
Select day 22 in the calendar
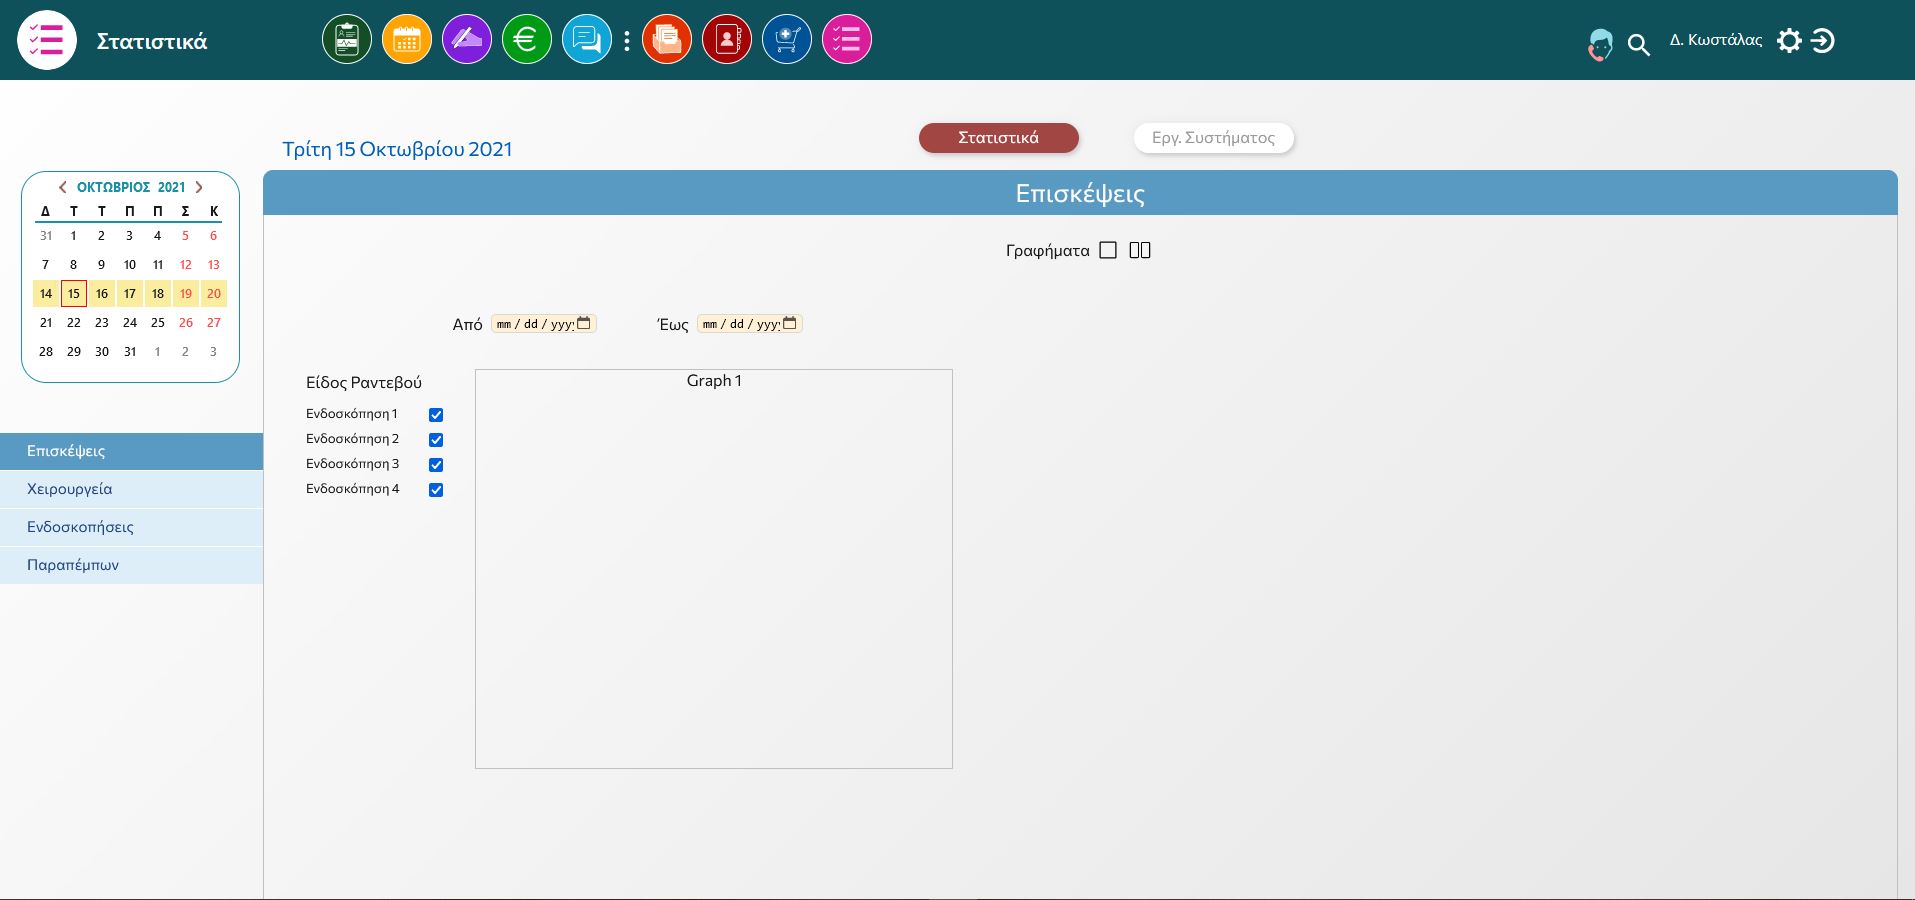click(x=74, y=323)
